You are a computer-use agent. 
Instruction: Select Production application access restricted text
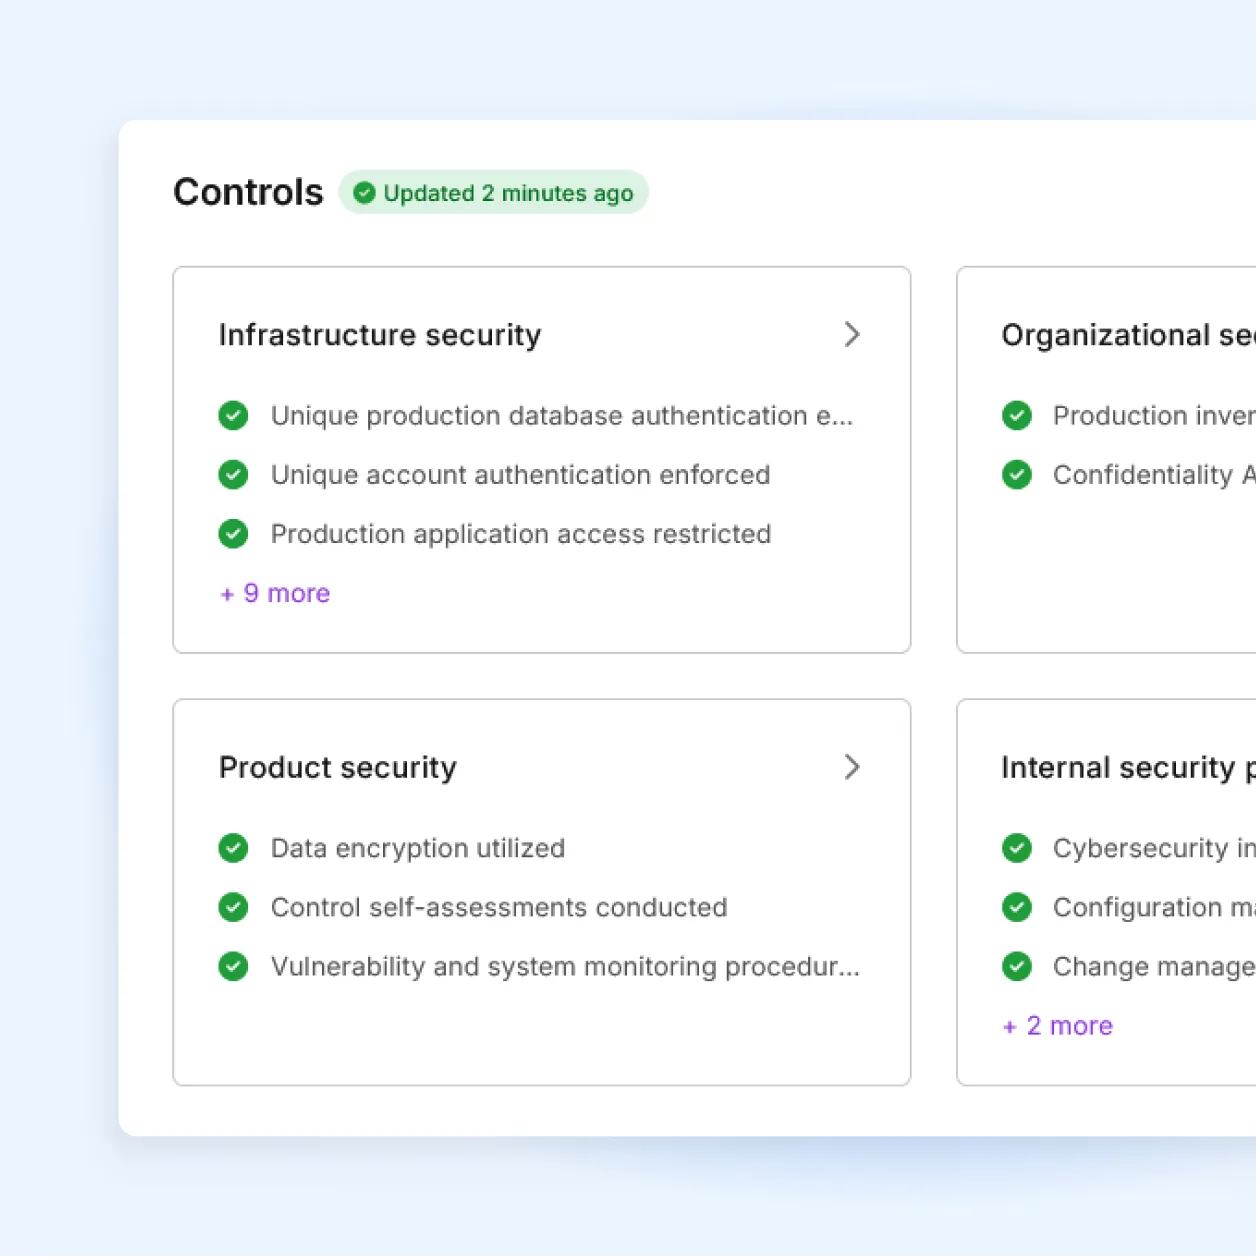(x=521, y=534)
